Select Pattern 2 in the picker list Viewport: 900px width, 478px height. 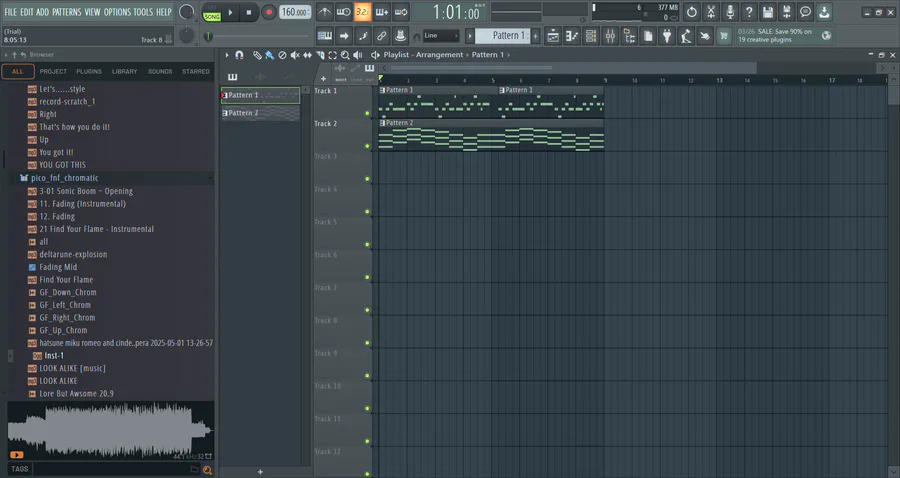coord(261,113)
